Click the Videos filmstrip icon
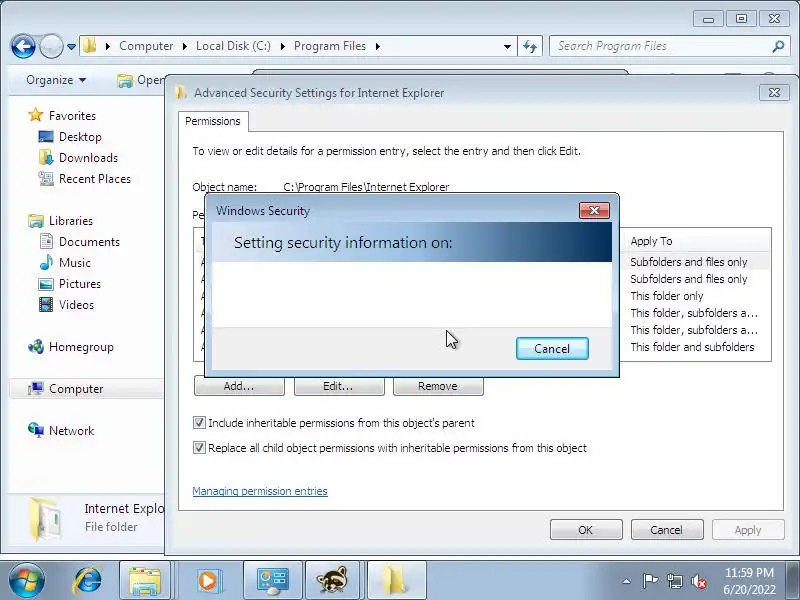 (x=46, y=305)
